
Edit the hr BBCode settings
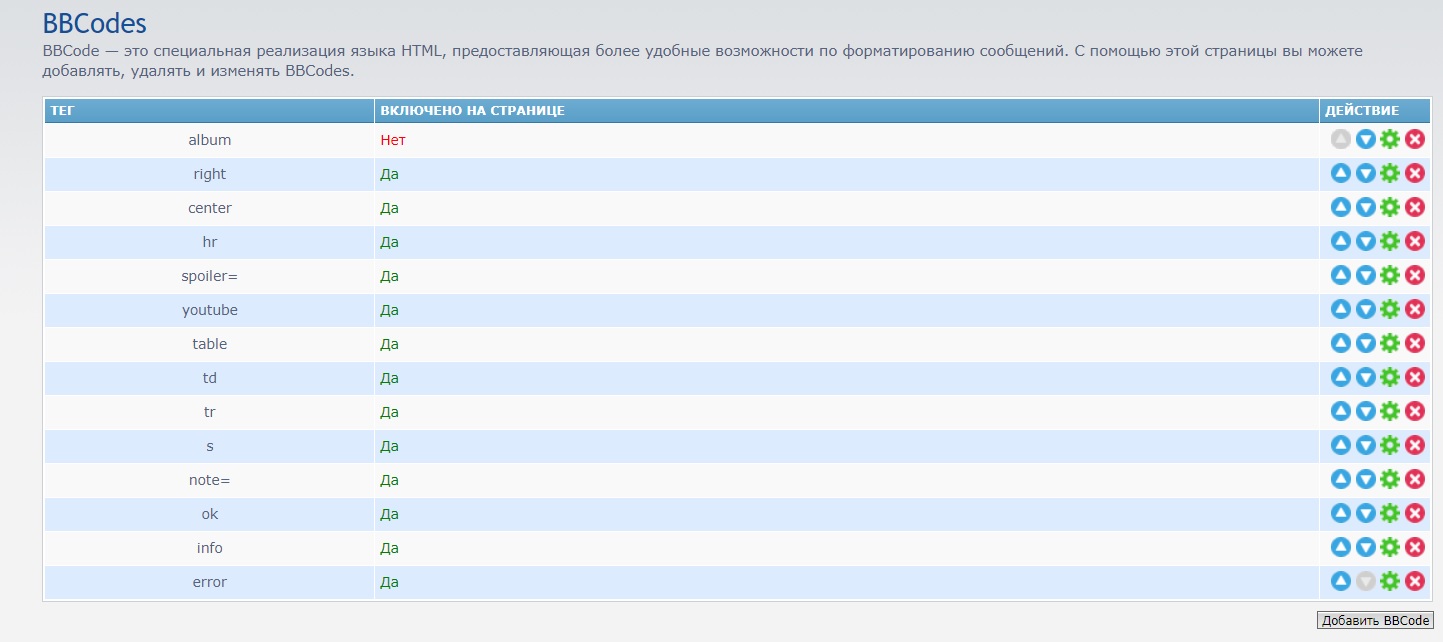(x=1390, y=242)
